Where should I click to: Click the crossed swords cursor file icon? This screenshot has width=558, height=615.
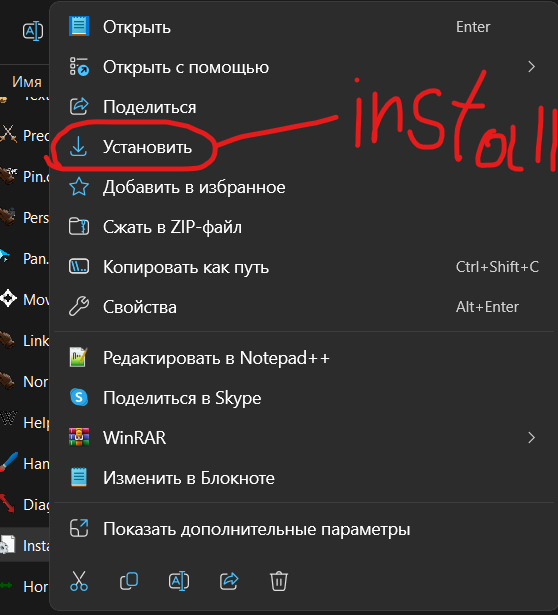coord(8,134)
